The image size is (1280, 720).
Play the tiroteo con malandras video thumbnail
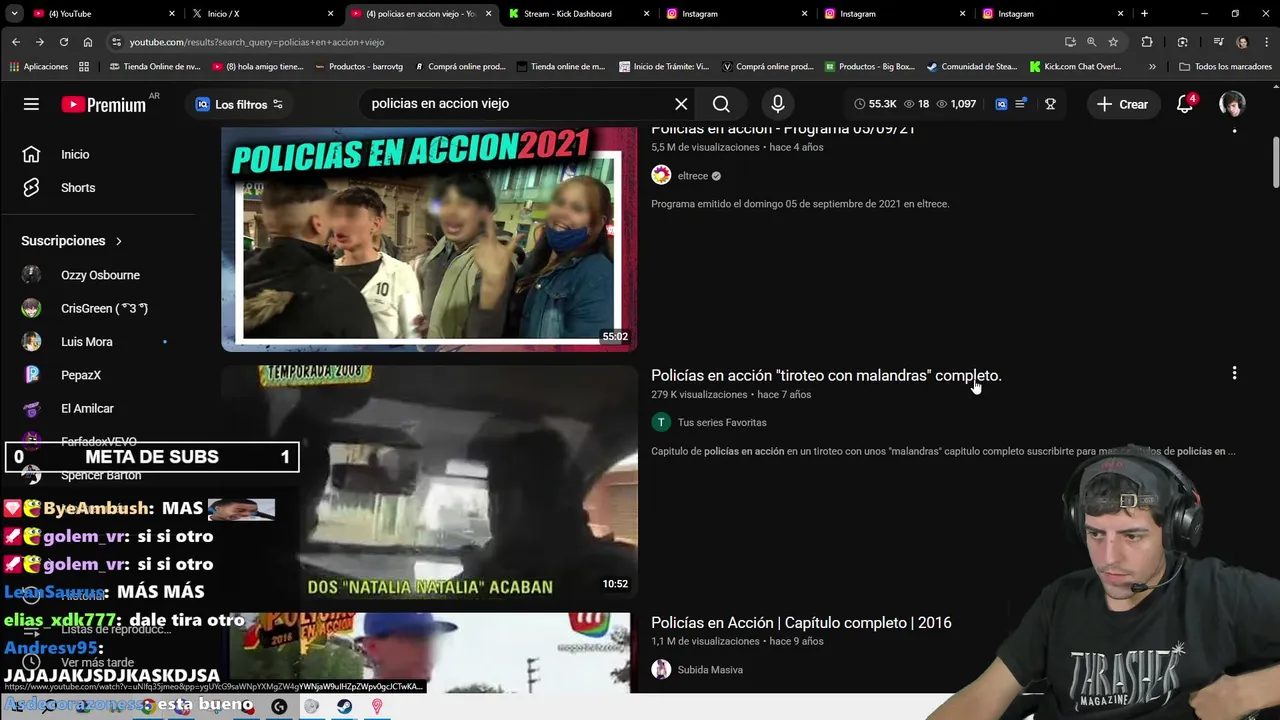click(429, 483)
